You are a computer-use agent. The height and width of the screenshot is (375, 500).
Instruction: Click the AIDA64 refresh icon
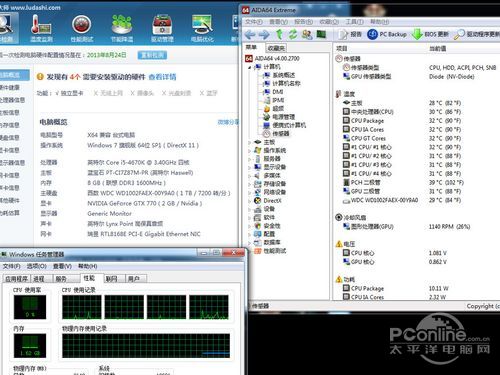point(293,34)
